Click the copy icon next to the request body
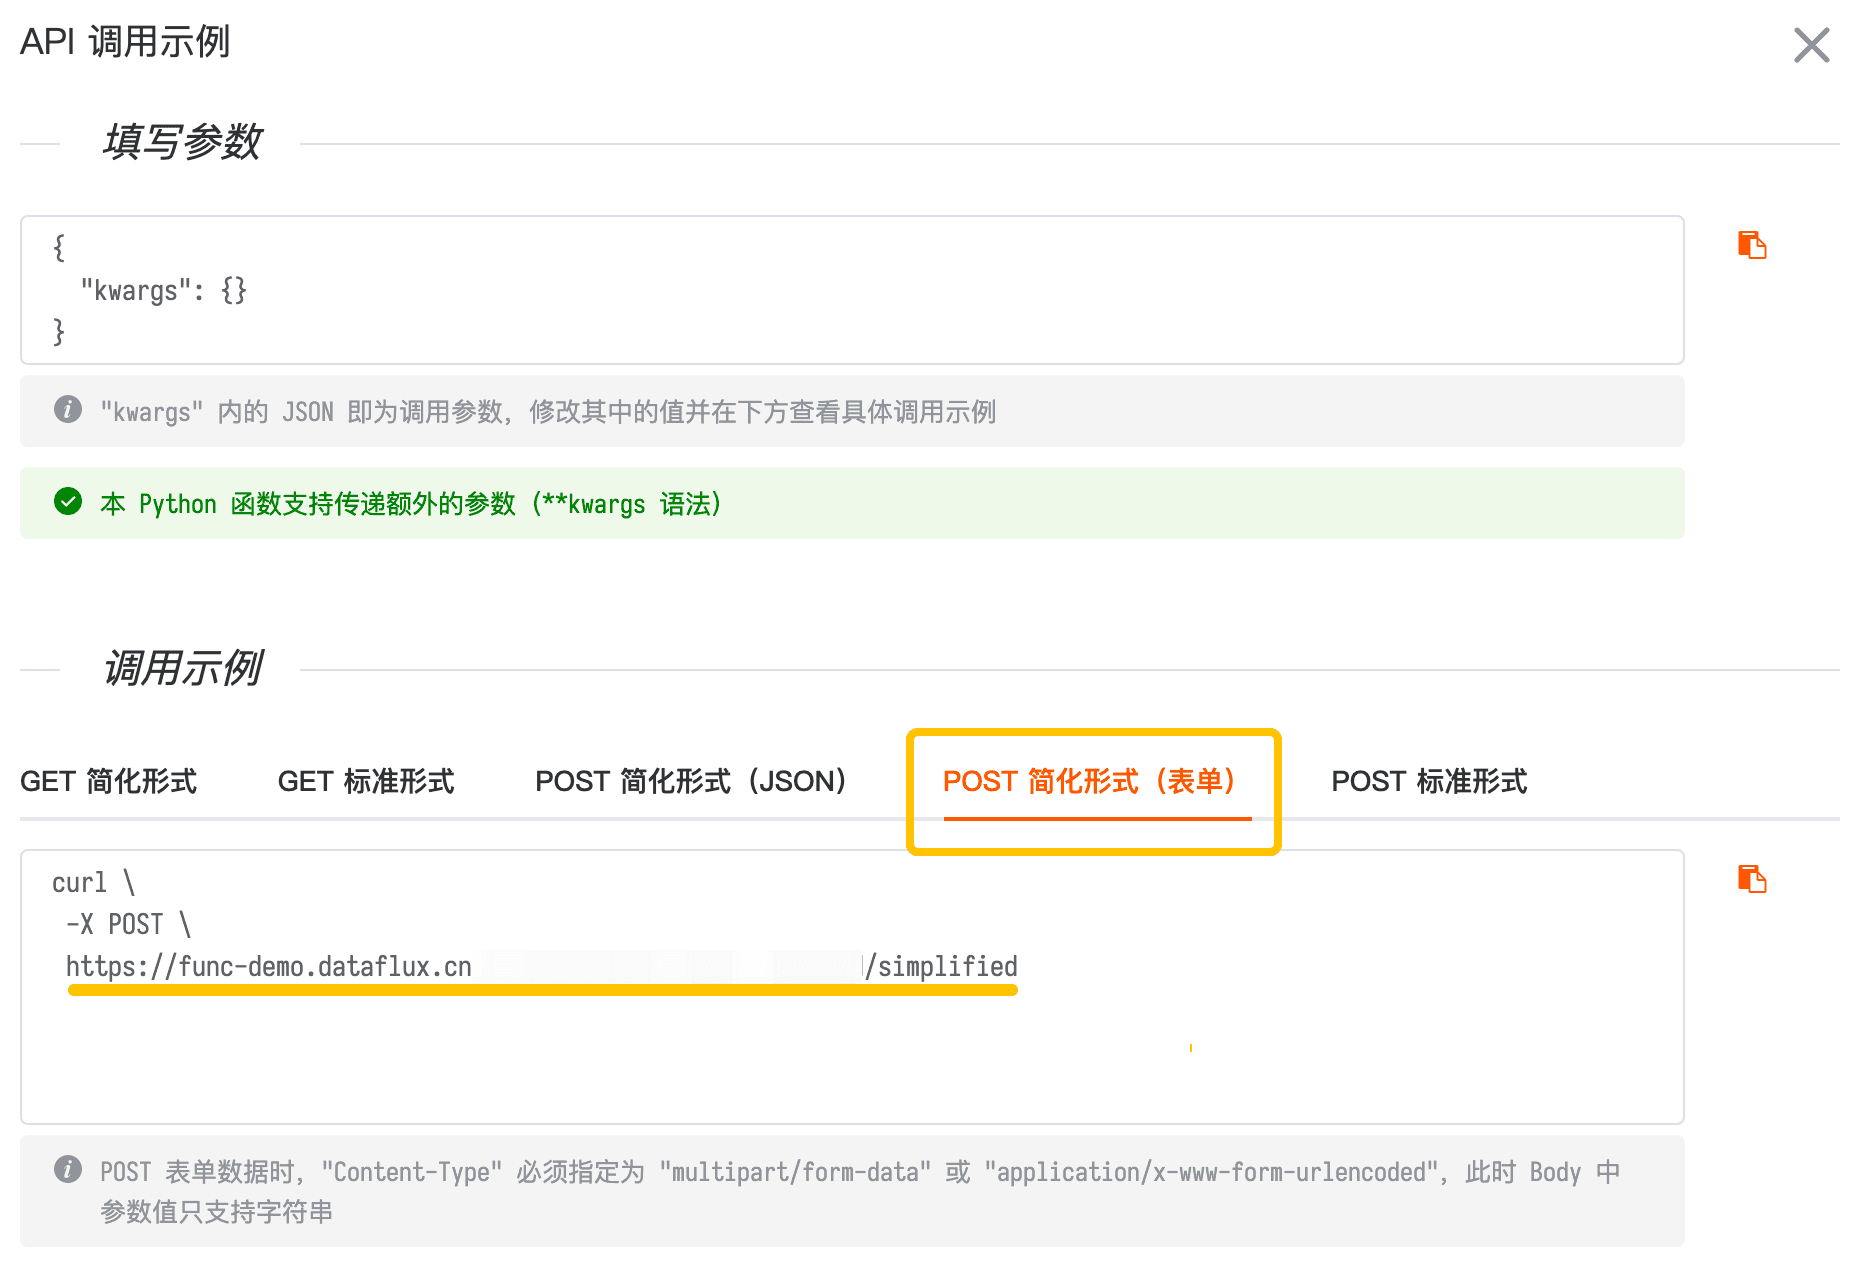The image size is (1862, 1266). [1751, 244]
